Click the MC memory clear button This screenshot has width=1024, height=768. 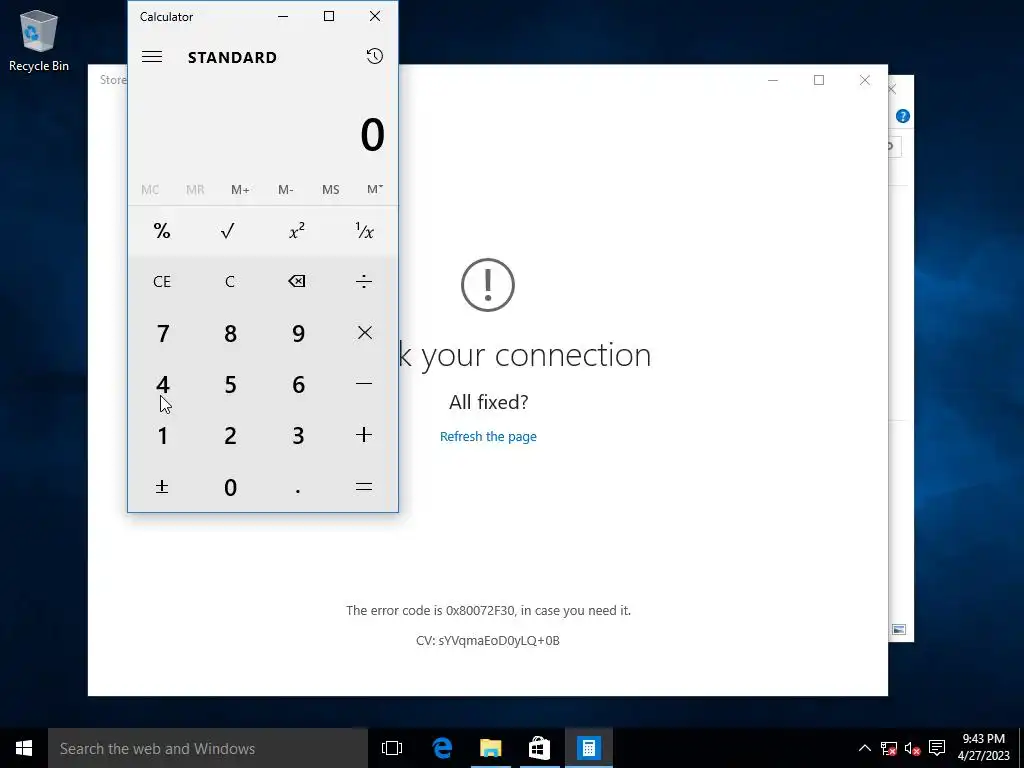click(150, 189)
